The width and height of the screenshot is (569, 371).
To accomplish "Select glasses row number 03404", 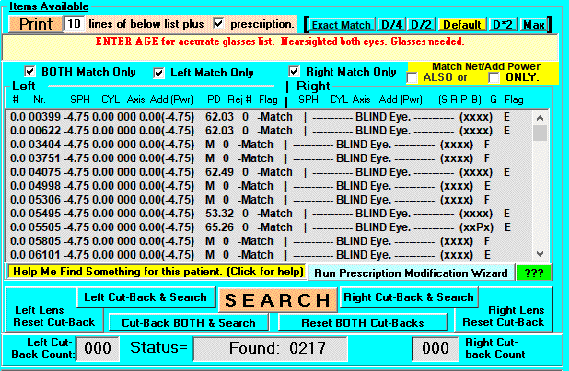I will pyautogui.click(x=269, y=144).
